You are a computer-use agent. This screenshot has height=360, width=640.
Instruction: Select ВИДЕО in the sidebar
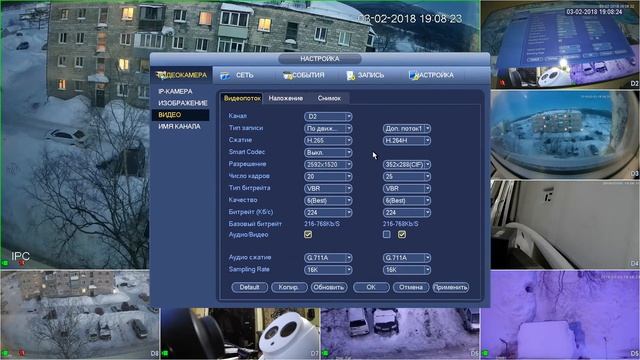(180, 115)
